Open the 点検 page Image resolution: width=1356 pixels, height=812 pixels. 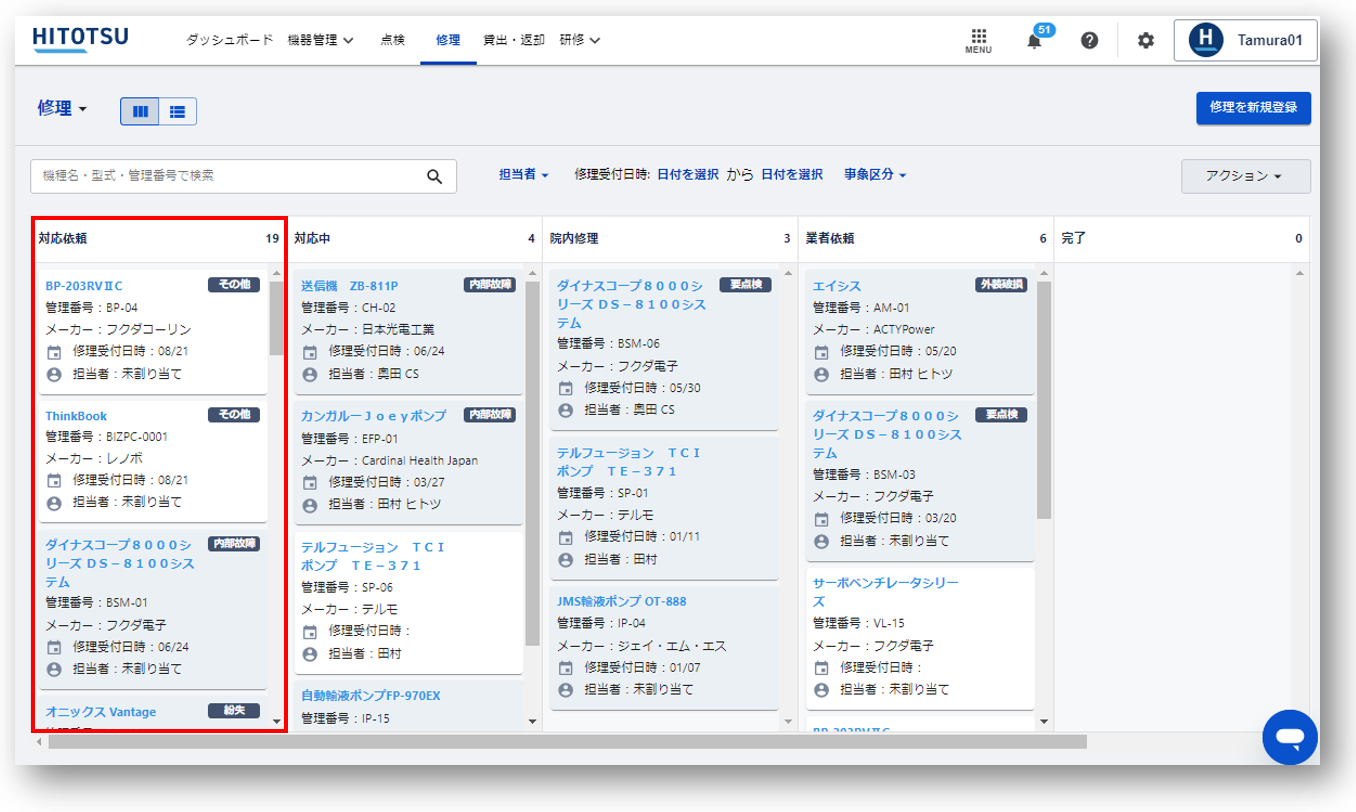tap(392, 40)
